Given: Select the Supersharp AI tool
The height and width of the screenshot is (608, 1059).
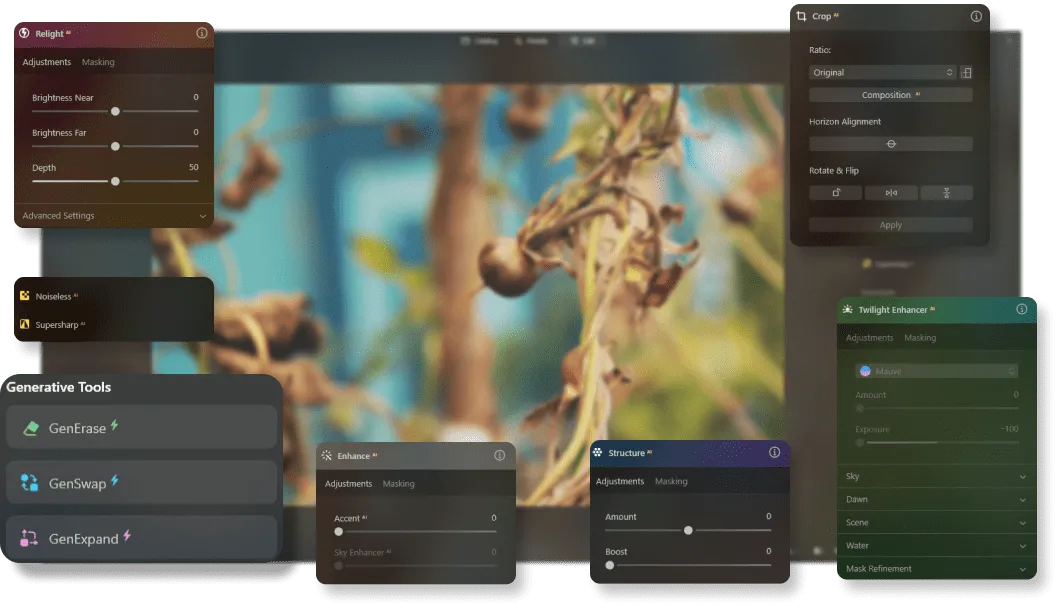Looking at the screenshot, I should coord(58,325).
